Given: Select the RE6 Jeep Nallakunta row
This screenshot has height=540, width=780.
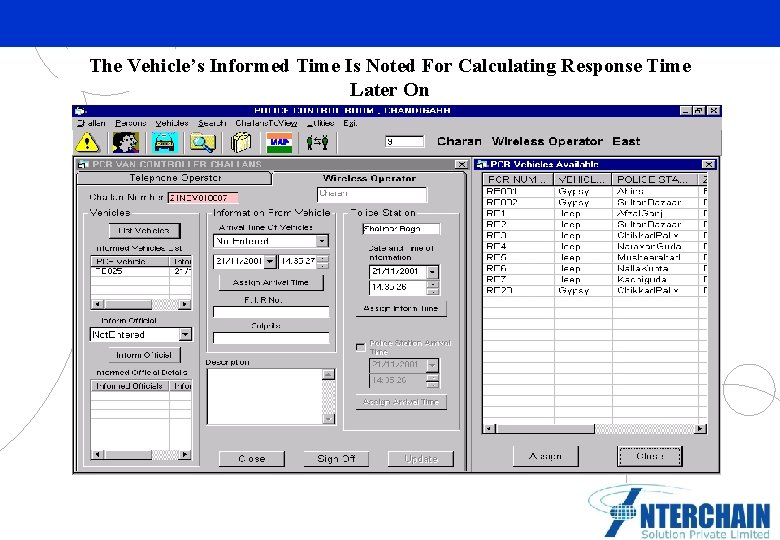Looking at the screenshot, I should click(594, 268).
